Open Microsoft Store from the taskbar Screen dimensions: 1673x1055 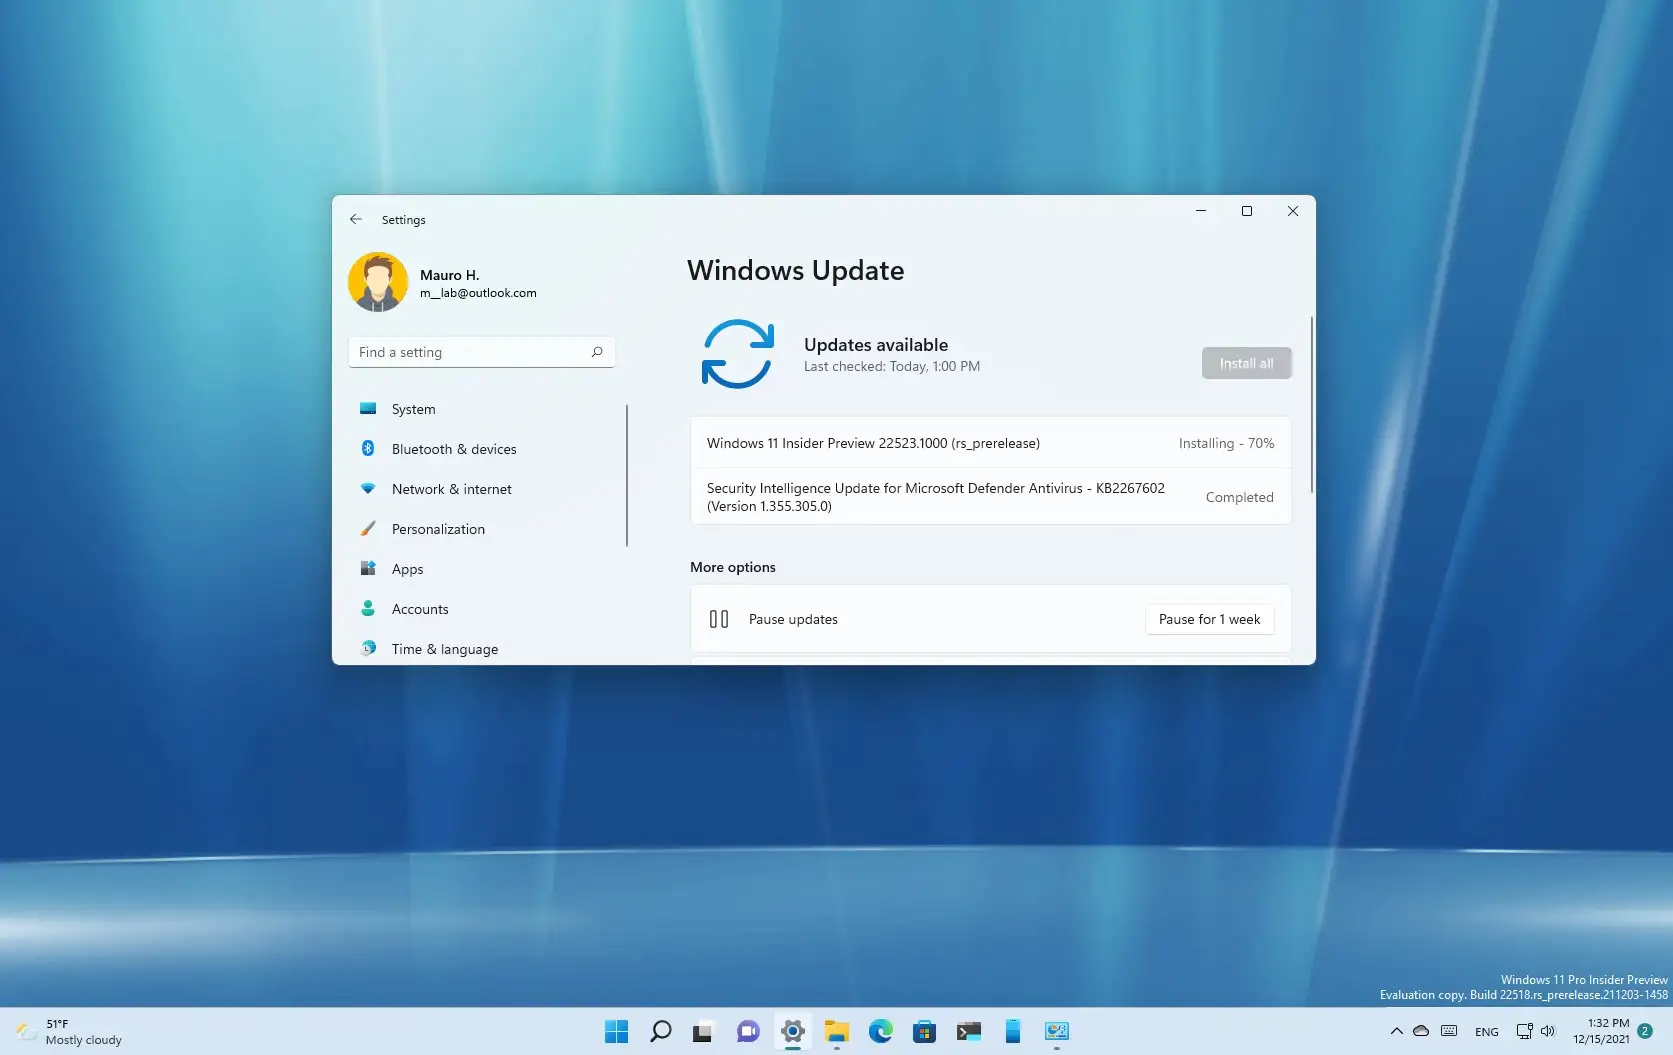(925, 1031)
